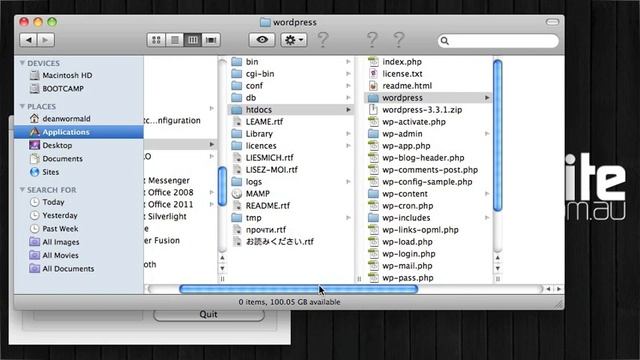Click the search field
This screenshot has width=640, height=360.
(x=498, y=41)
